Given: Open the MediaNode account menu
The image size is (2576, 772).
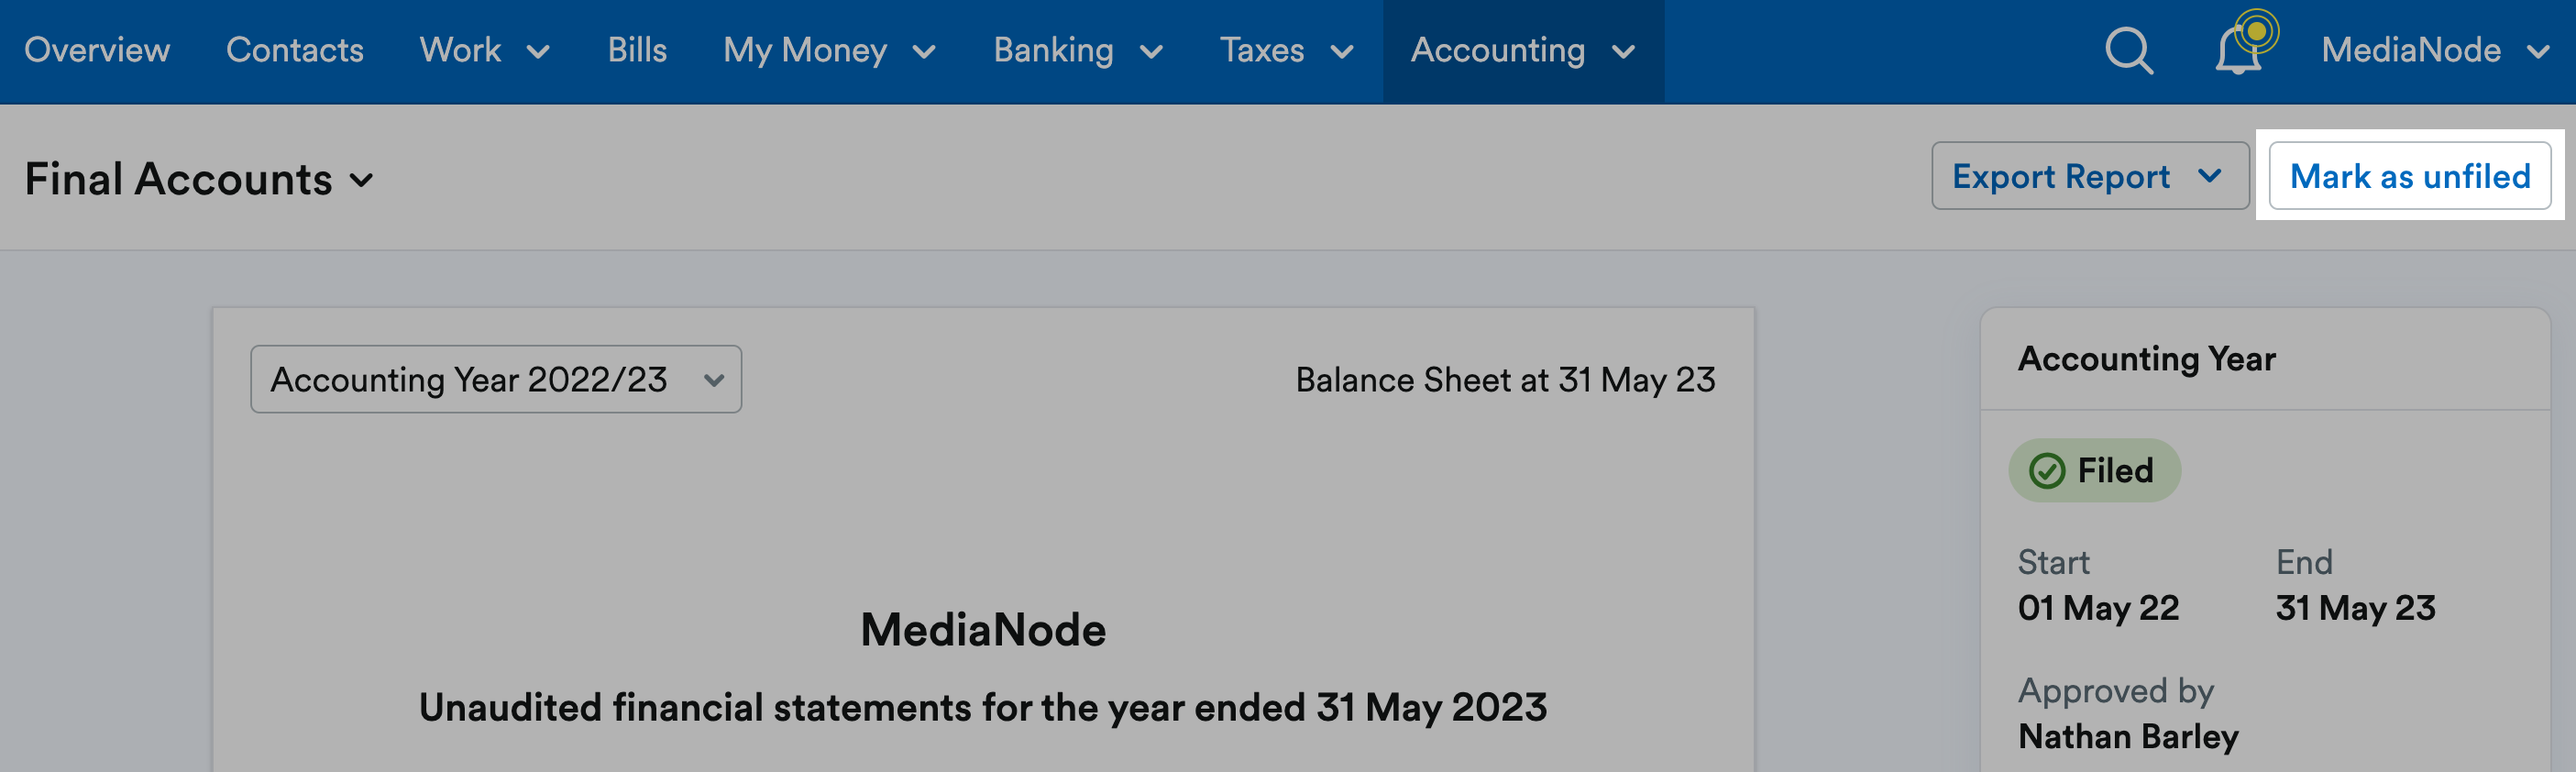Looking at the screenshot, I should [x=2434, y=50].
